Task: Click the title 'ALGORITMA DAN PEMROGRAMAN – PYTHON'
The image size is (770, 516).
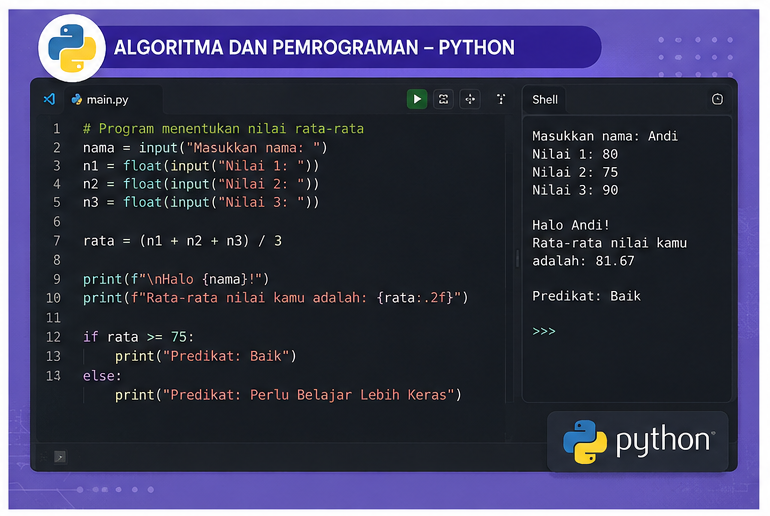Action: click(x=314, y=48)
